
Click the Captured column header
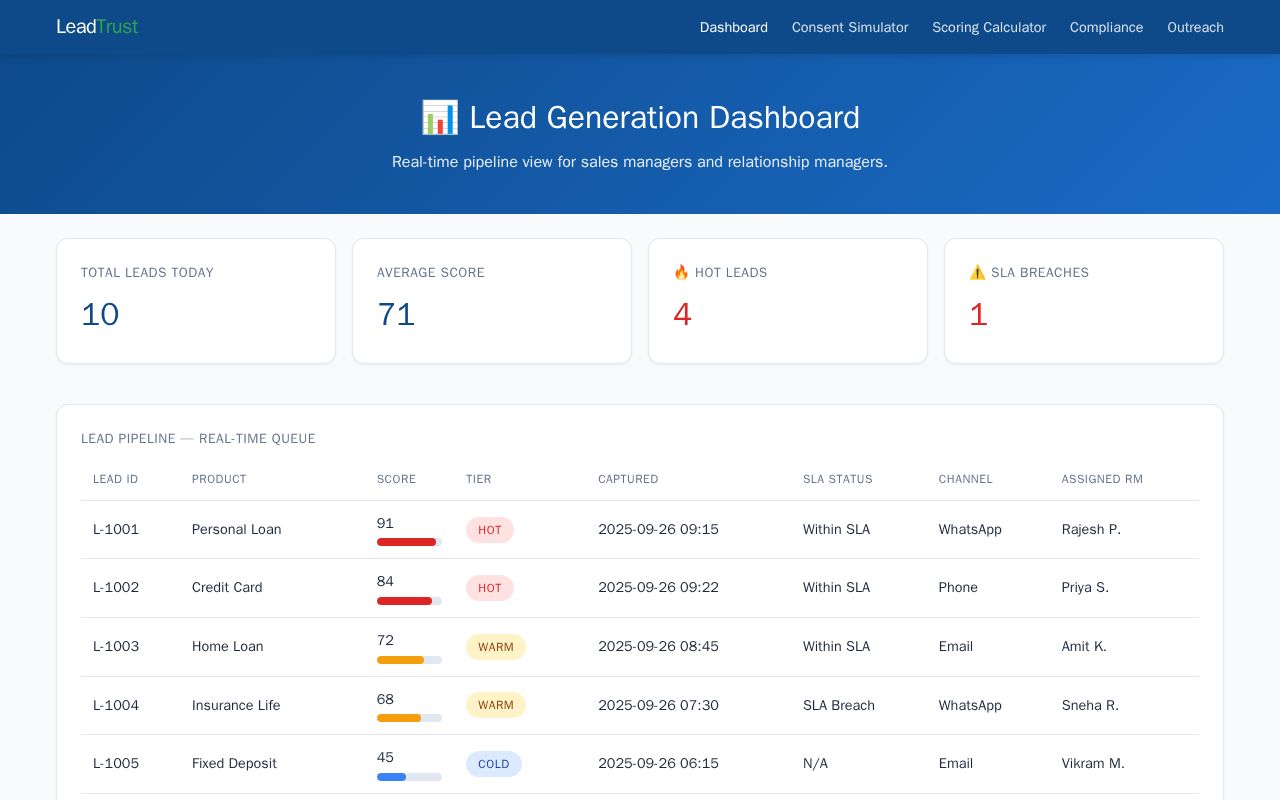pyautogui.click(x=628, y=479)
